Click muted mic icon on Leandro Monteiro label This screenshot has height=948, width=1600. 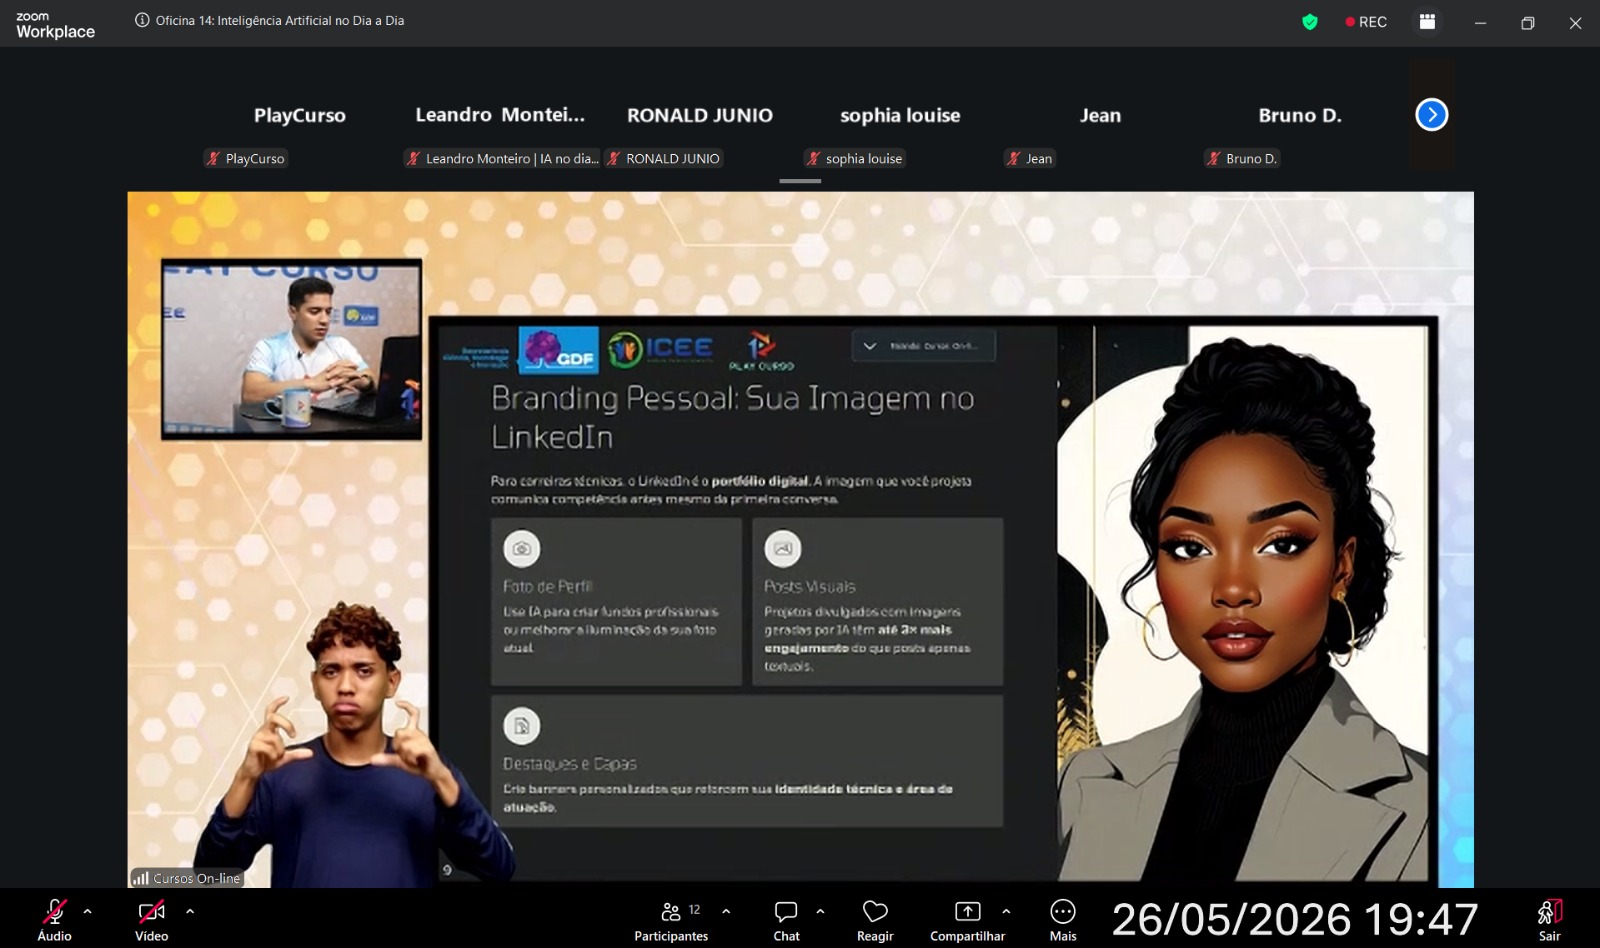413,158
